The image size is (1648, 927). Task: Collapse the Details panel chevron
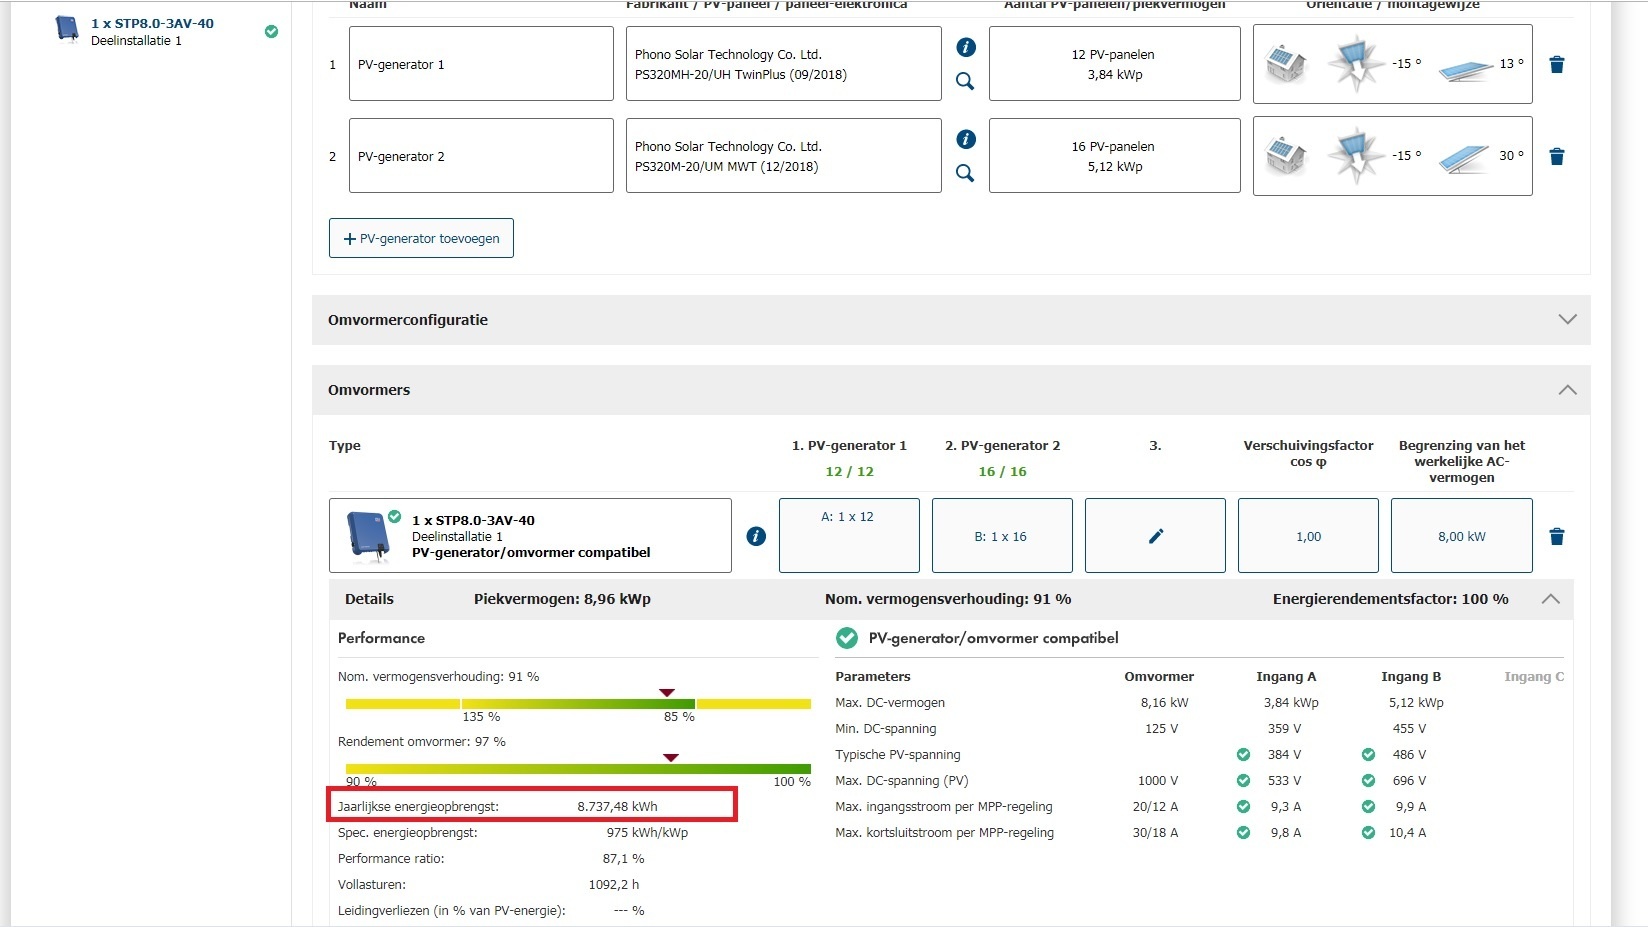click(1550, 599)
